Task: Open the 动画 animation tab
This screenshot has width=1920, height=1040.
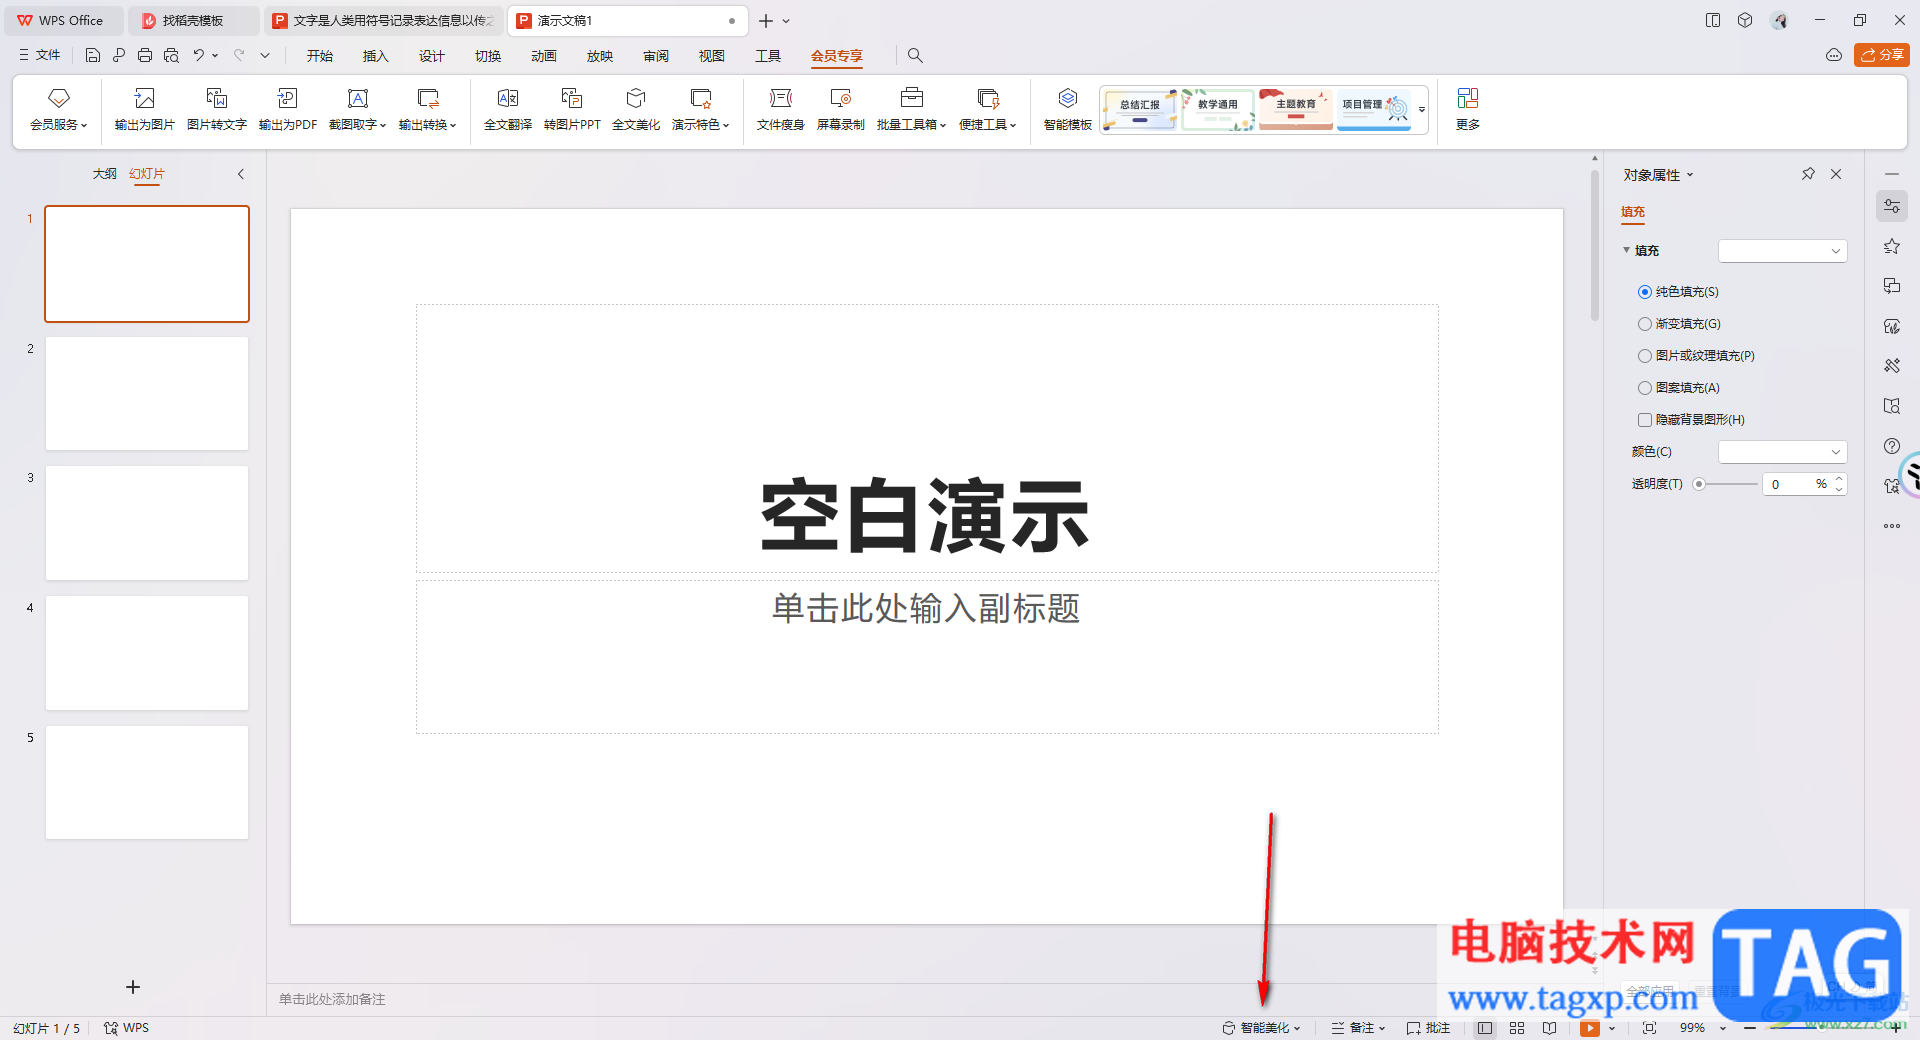Action: [x=544, y=56]
